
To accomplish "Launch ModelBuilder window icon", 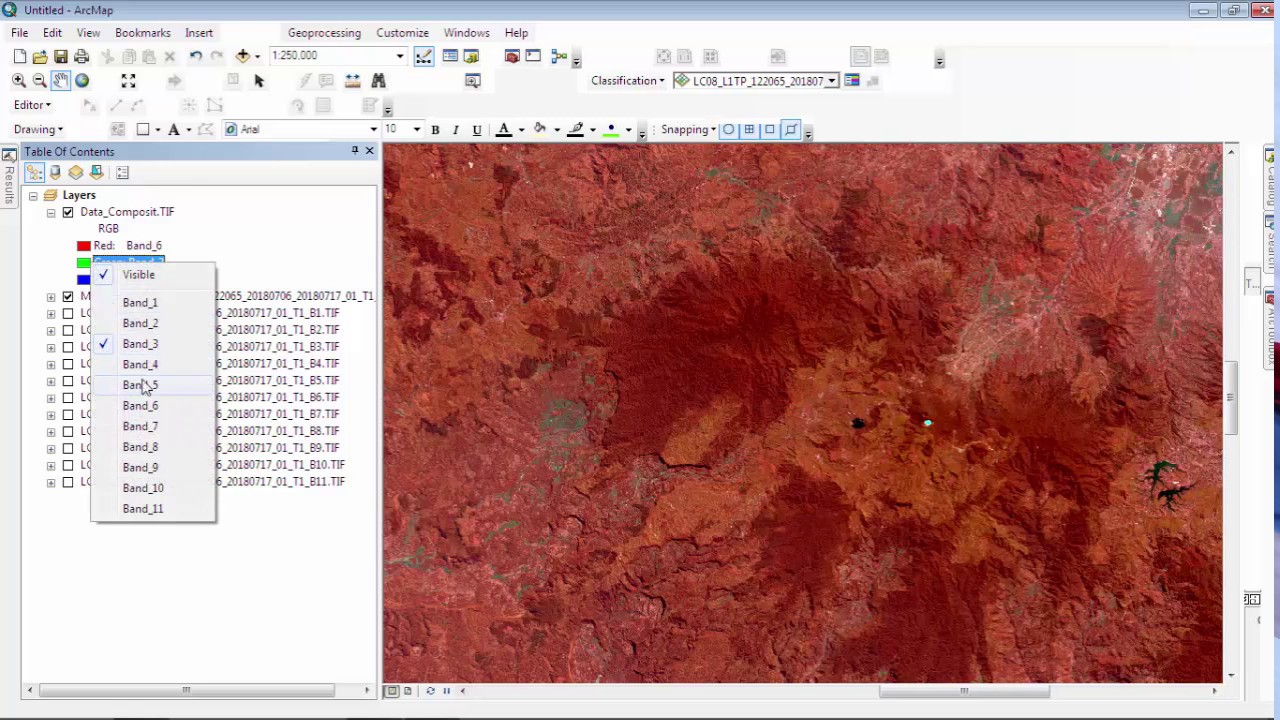I will coord(559,57).
